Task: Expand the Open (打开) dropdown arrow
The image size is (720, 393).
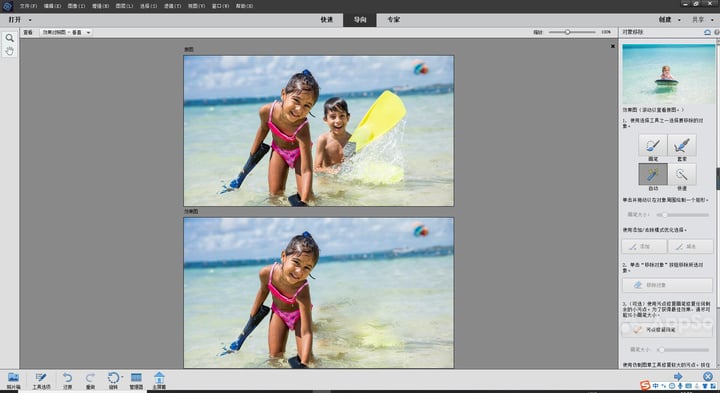Action: click(x=30, y=20)
